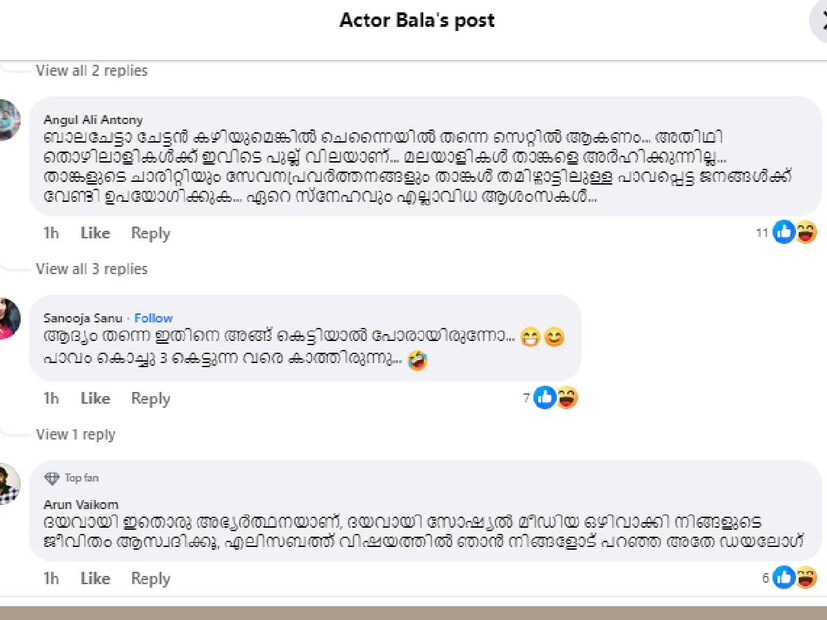Viewport: 827px width, 620px height.
Task: Expand View all 2 replies
Action: (x=91, y=71)
